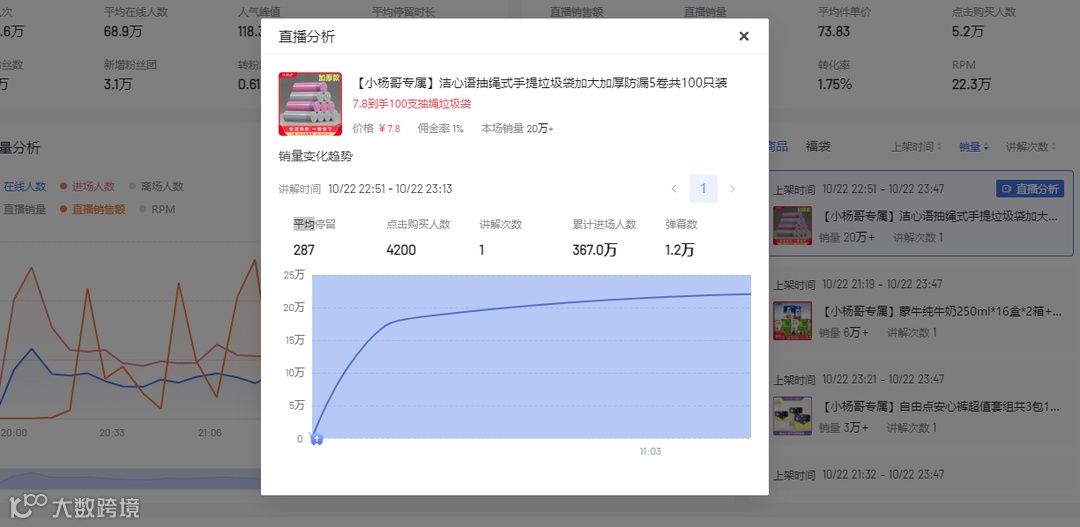Switch to the 福袋 tab

[x=818, y=146]
